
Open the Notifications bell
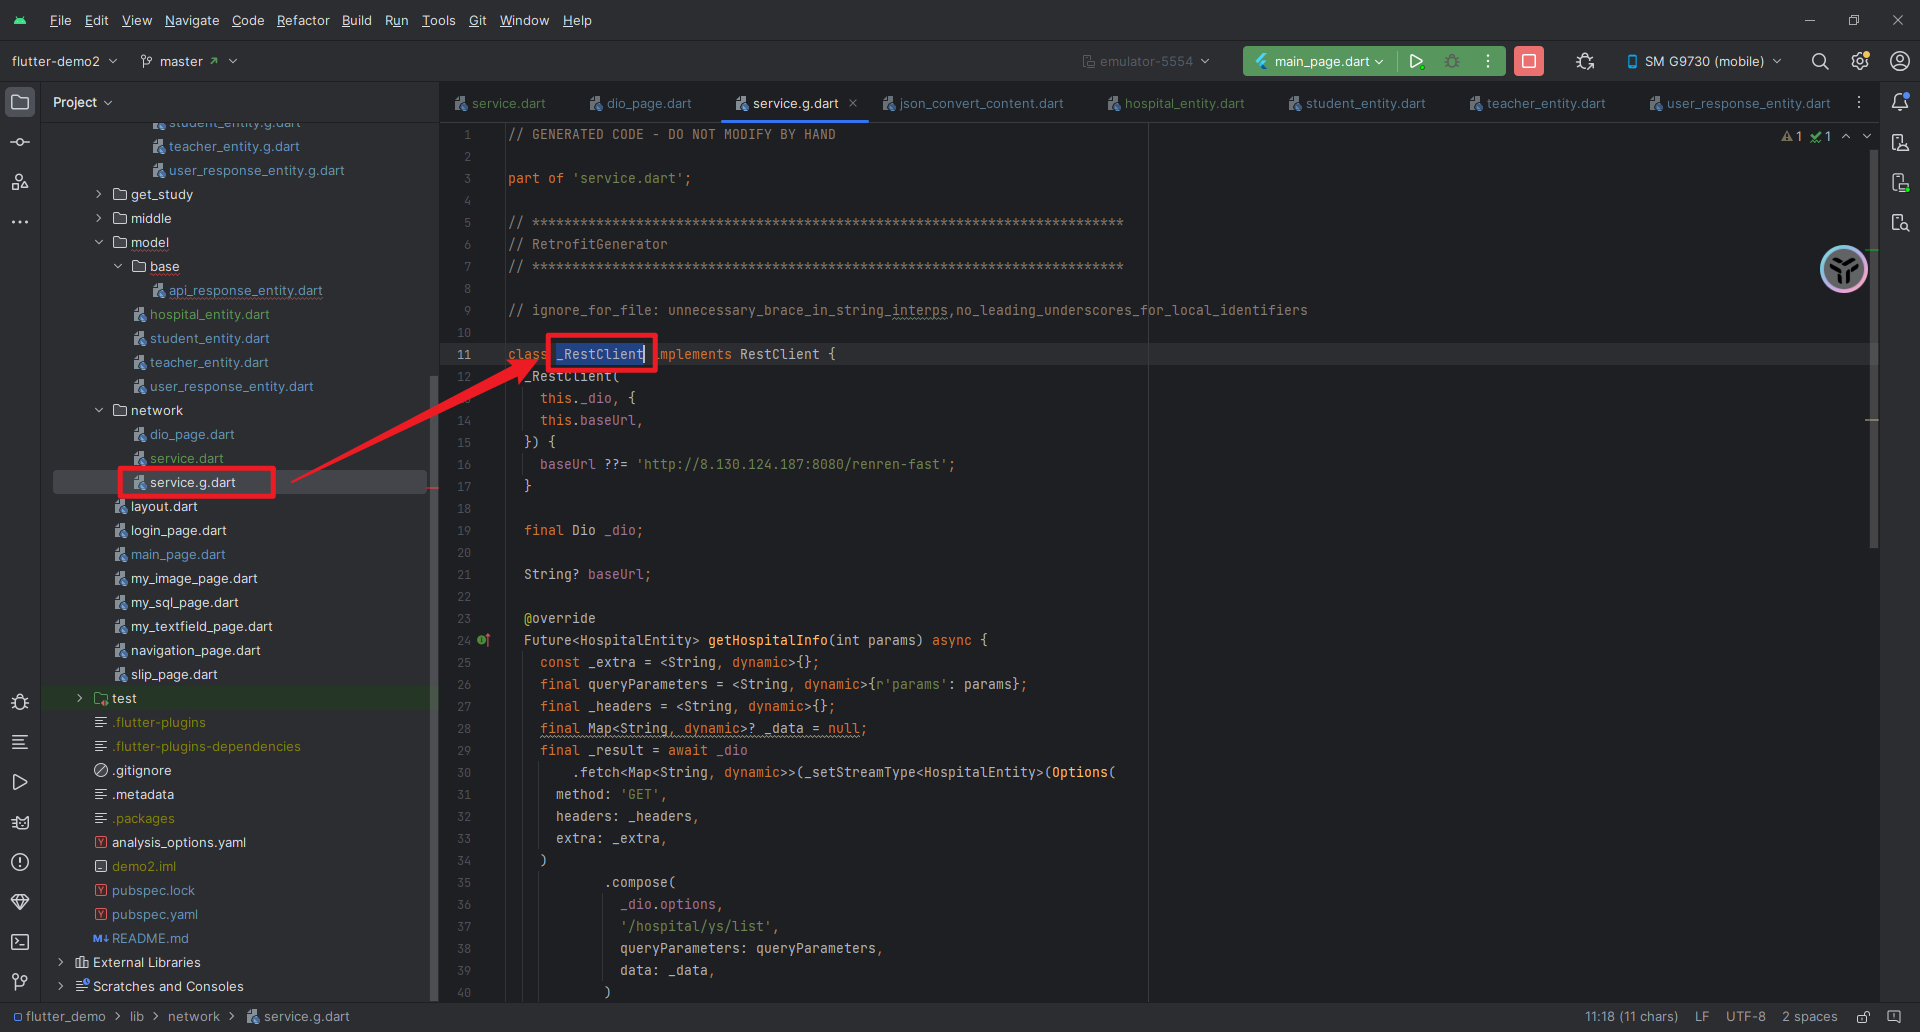[x=1900, y=102]
